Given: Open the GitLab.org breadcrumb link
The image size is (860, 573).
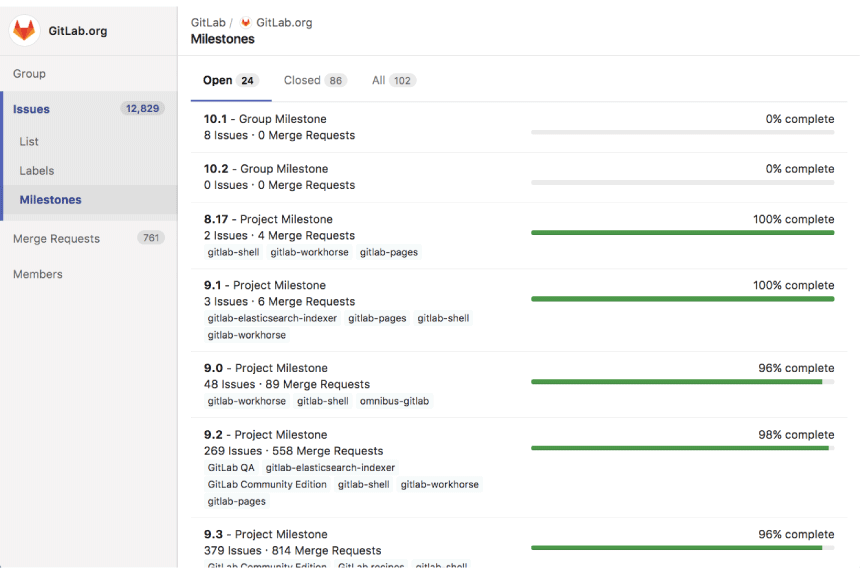Looking at the screenshot, I should pyautogui.click(x=284, y=22).
